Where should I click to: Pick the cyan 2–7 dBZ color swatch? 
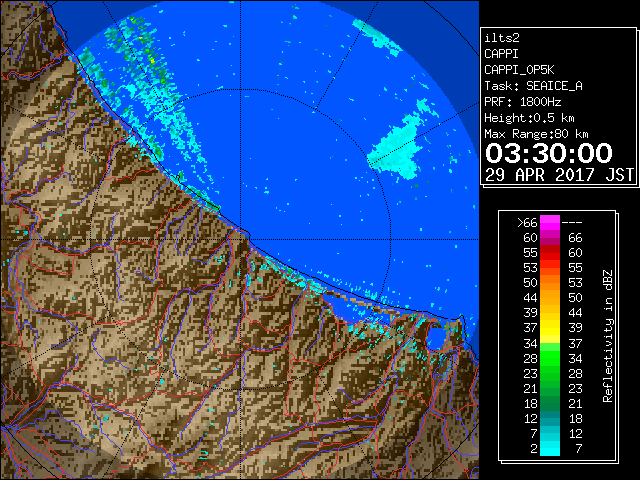pos(550,448)
